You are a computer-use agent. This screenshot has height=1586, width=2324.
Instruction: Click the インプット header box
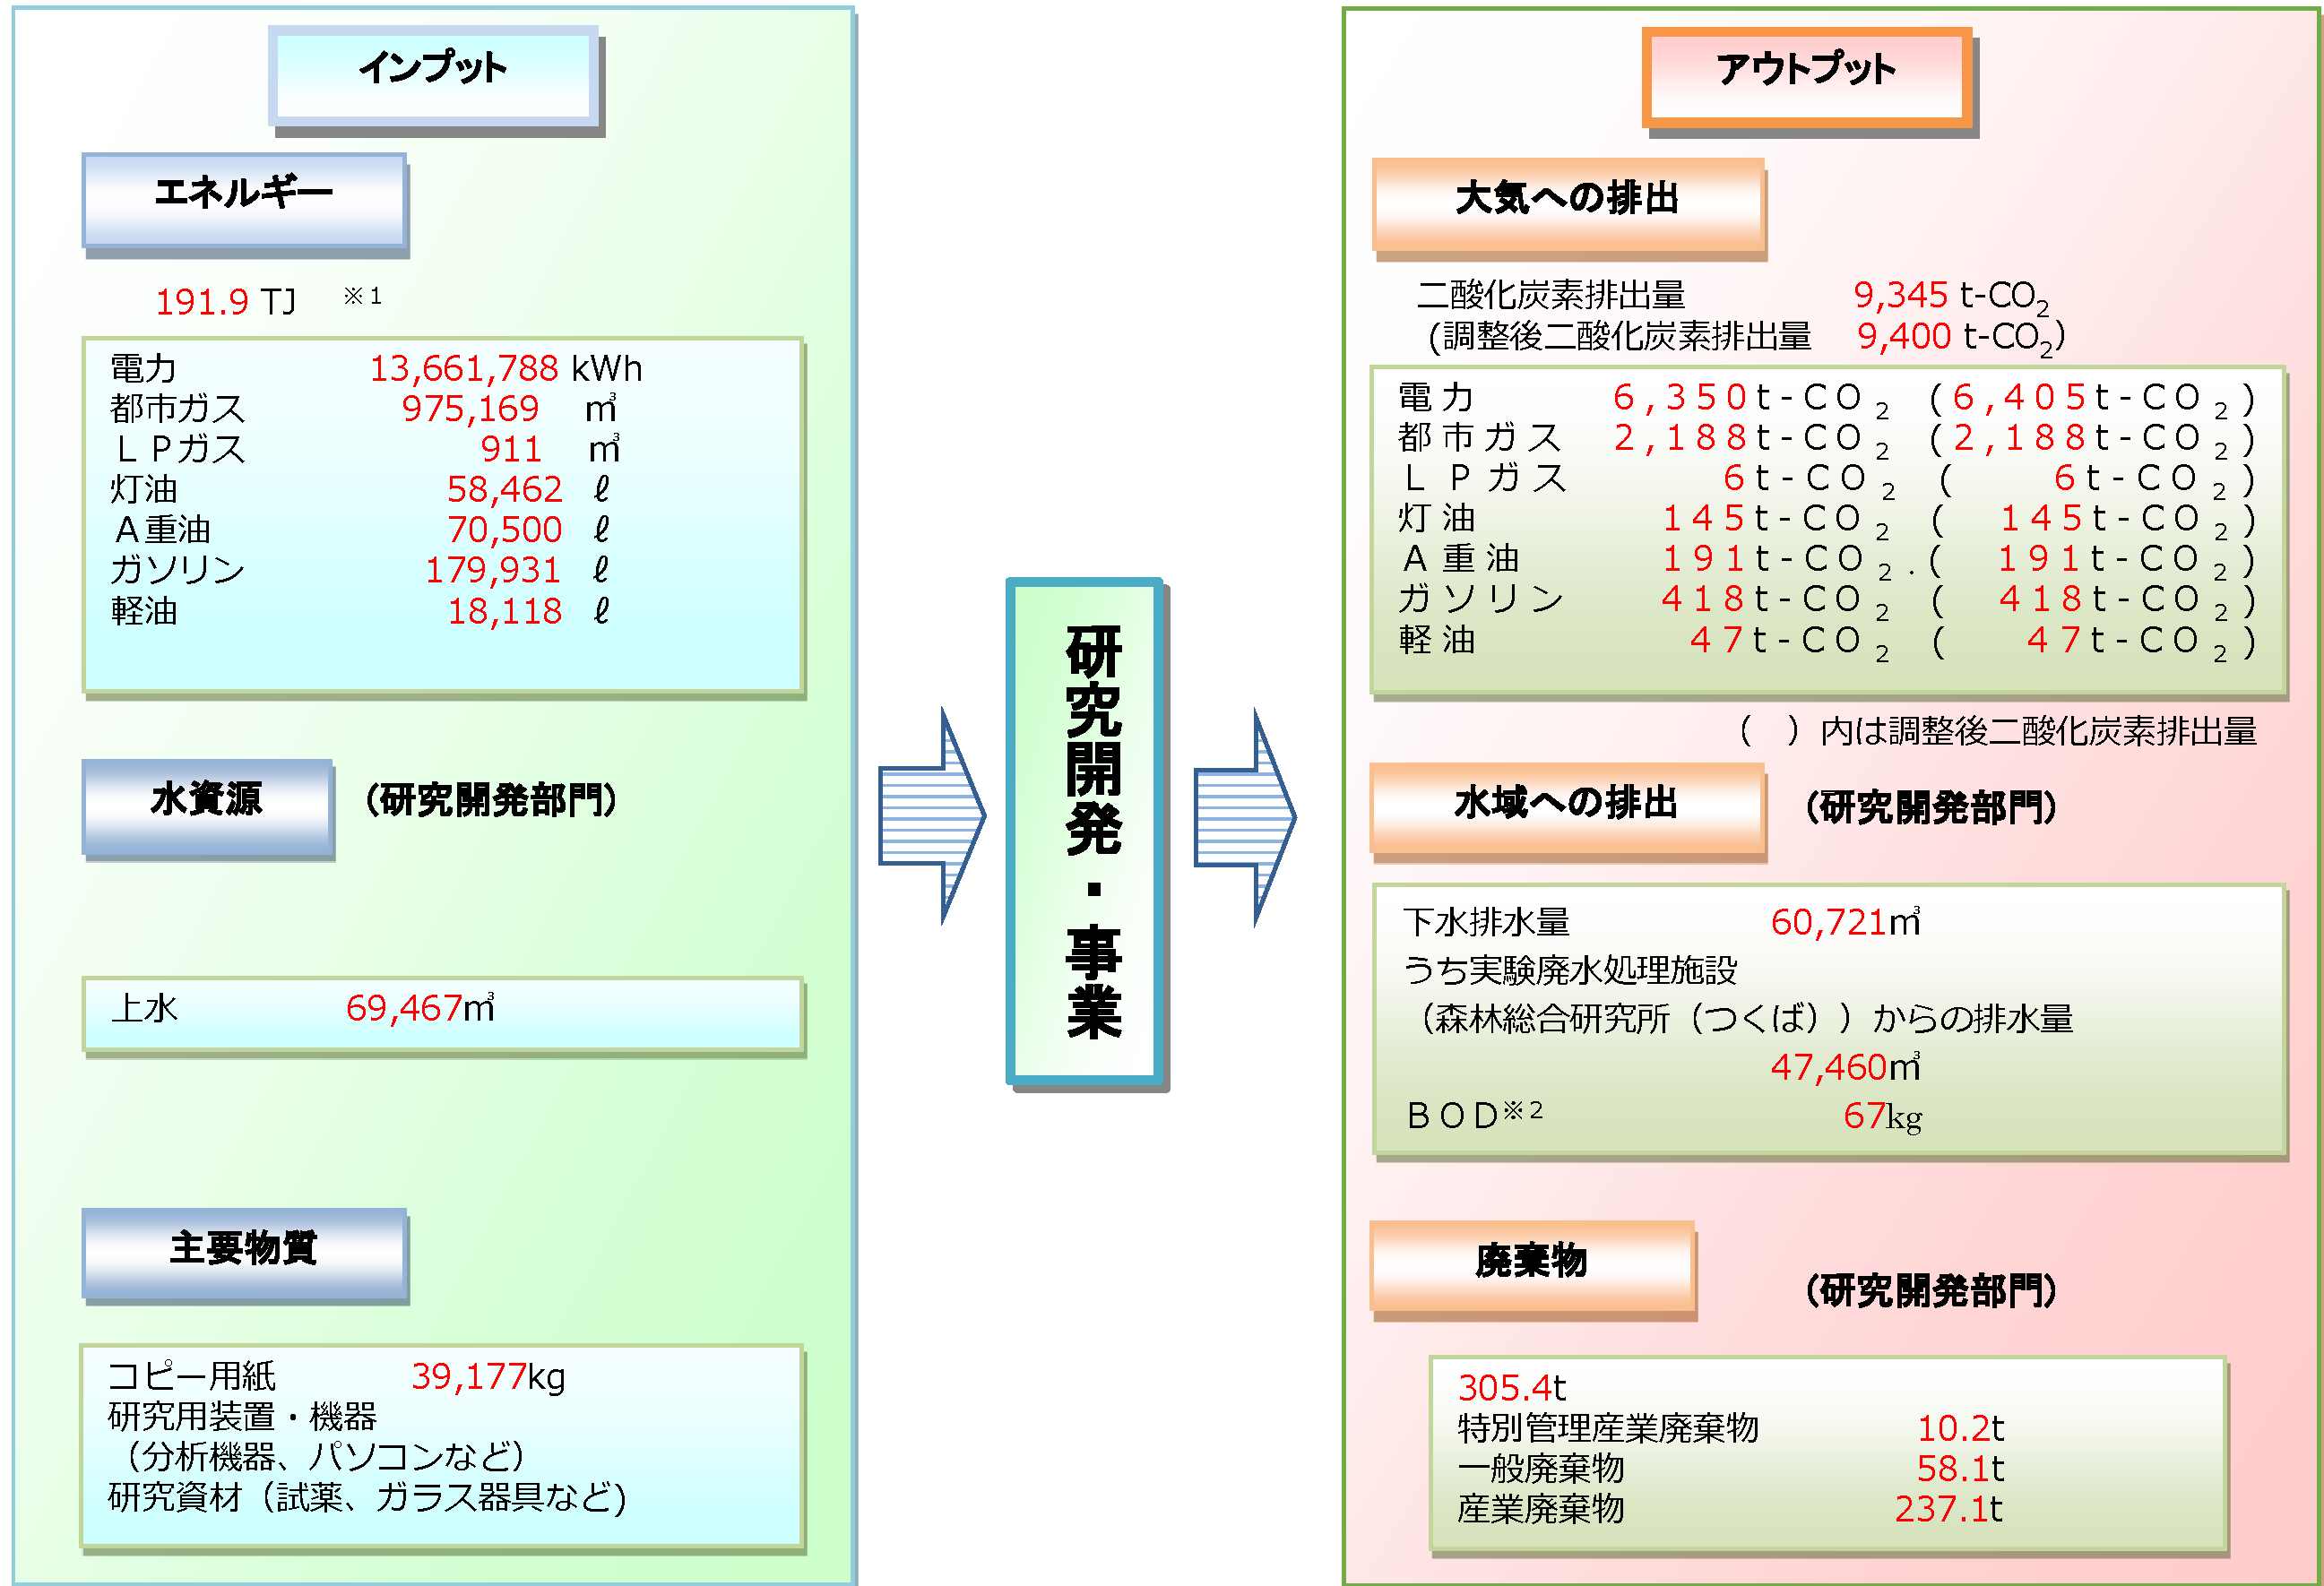tap(435, 78)
